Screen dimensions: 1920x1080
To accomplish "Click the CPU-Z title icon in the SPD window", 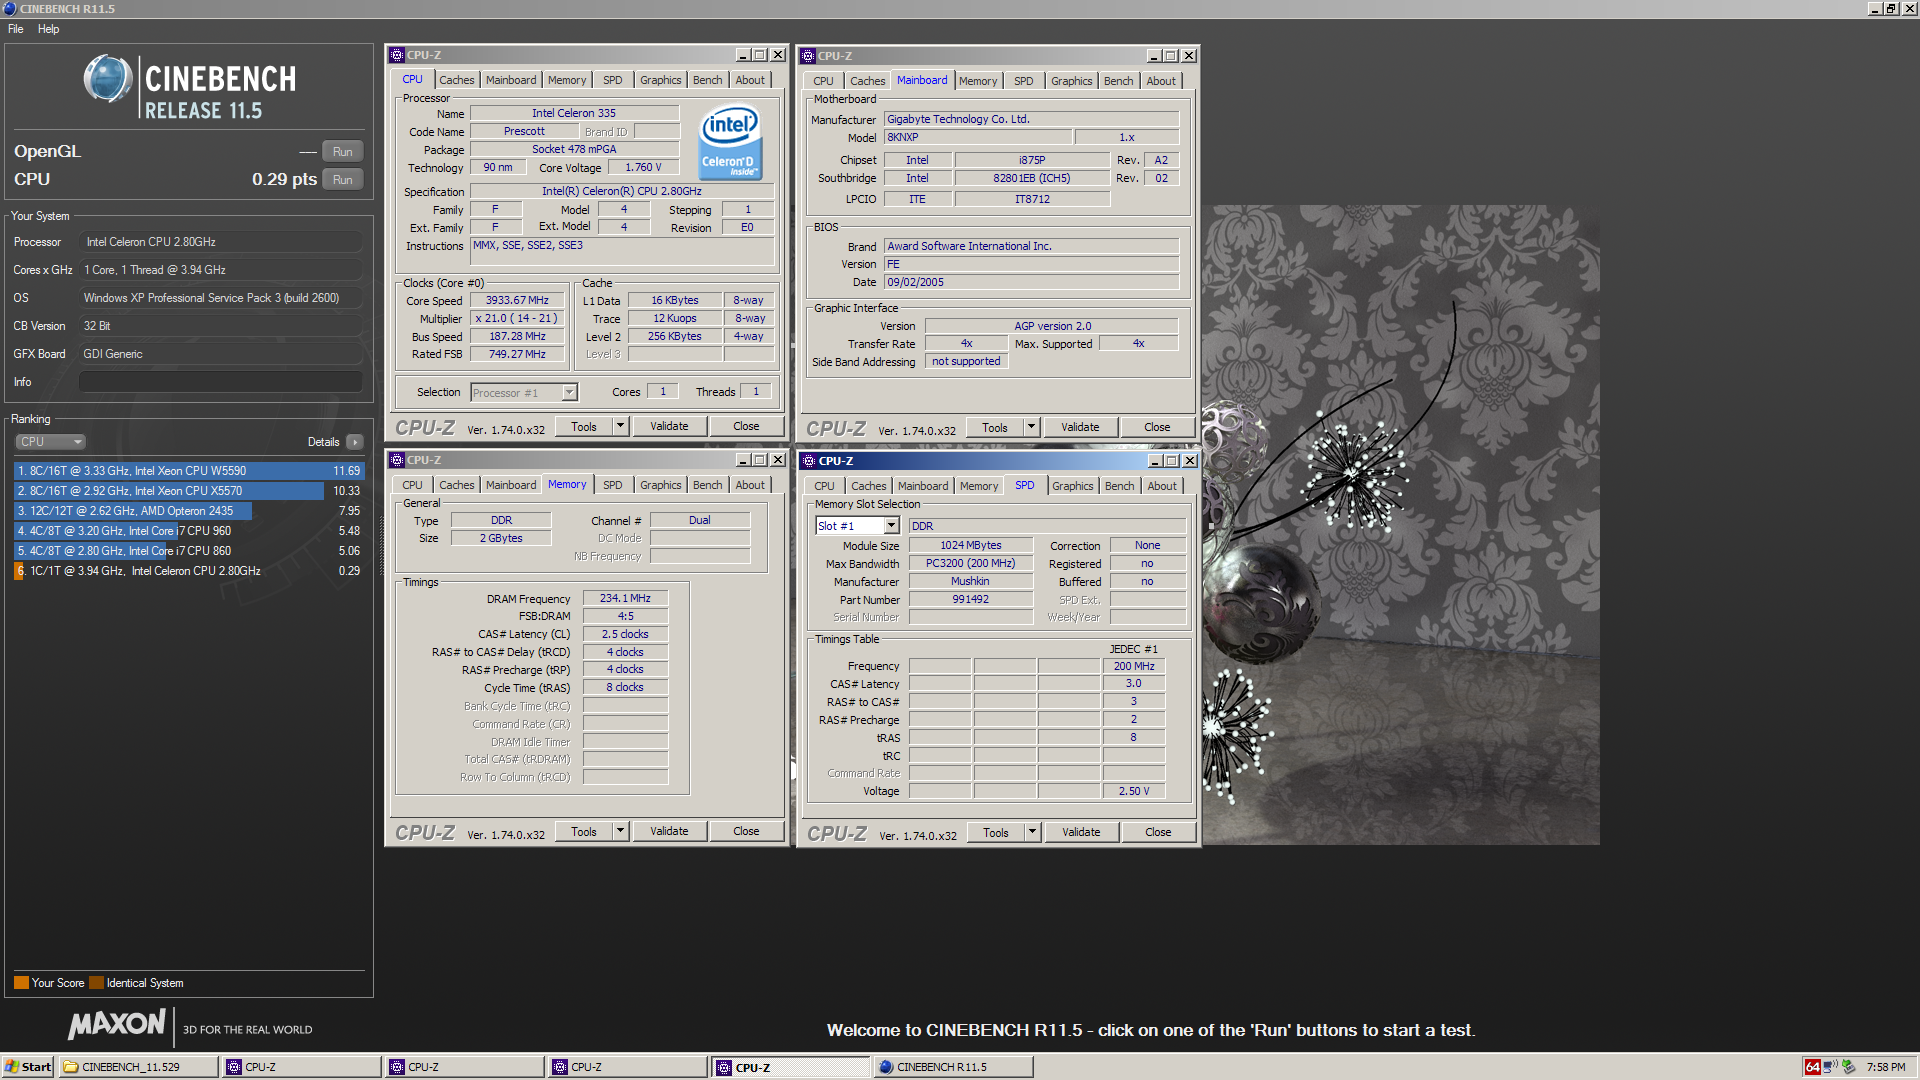I will coord(808,461).
